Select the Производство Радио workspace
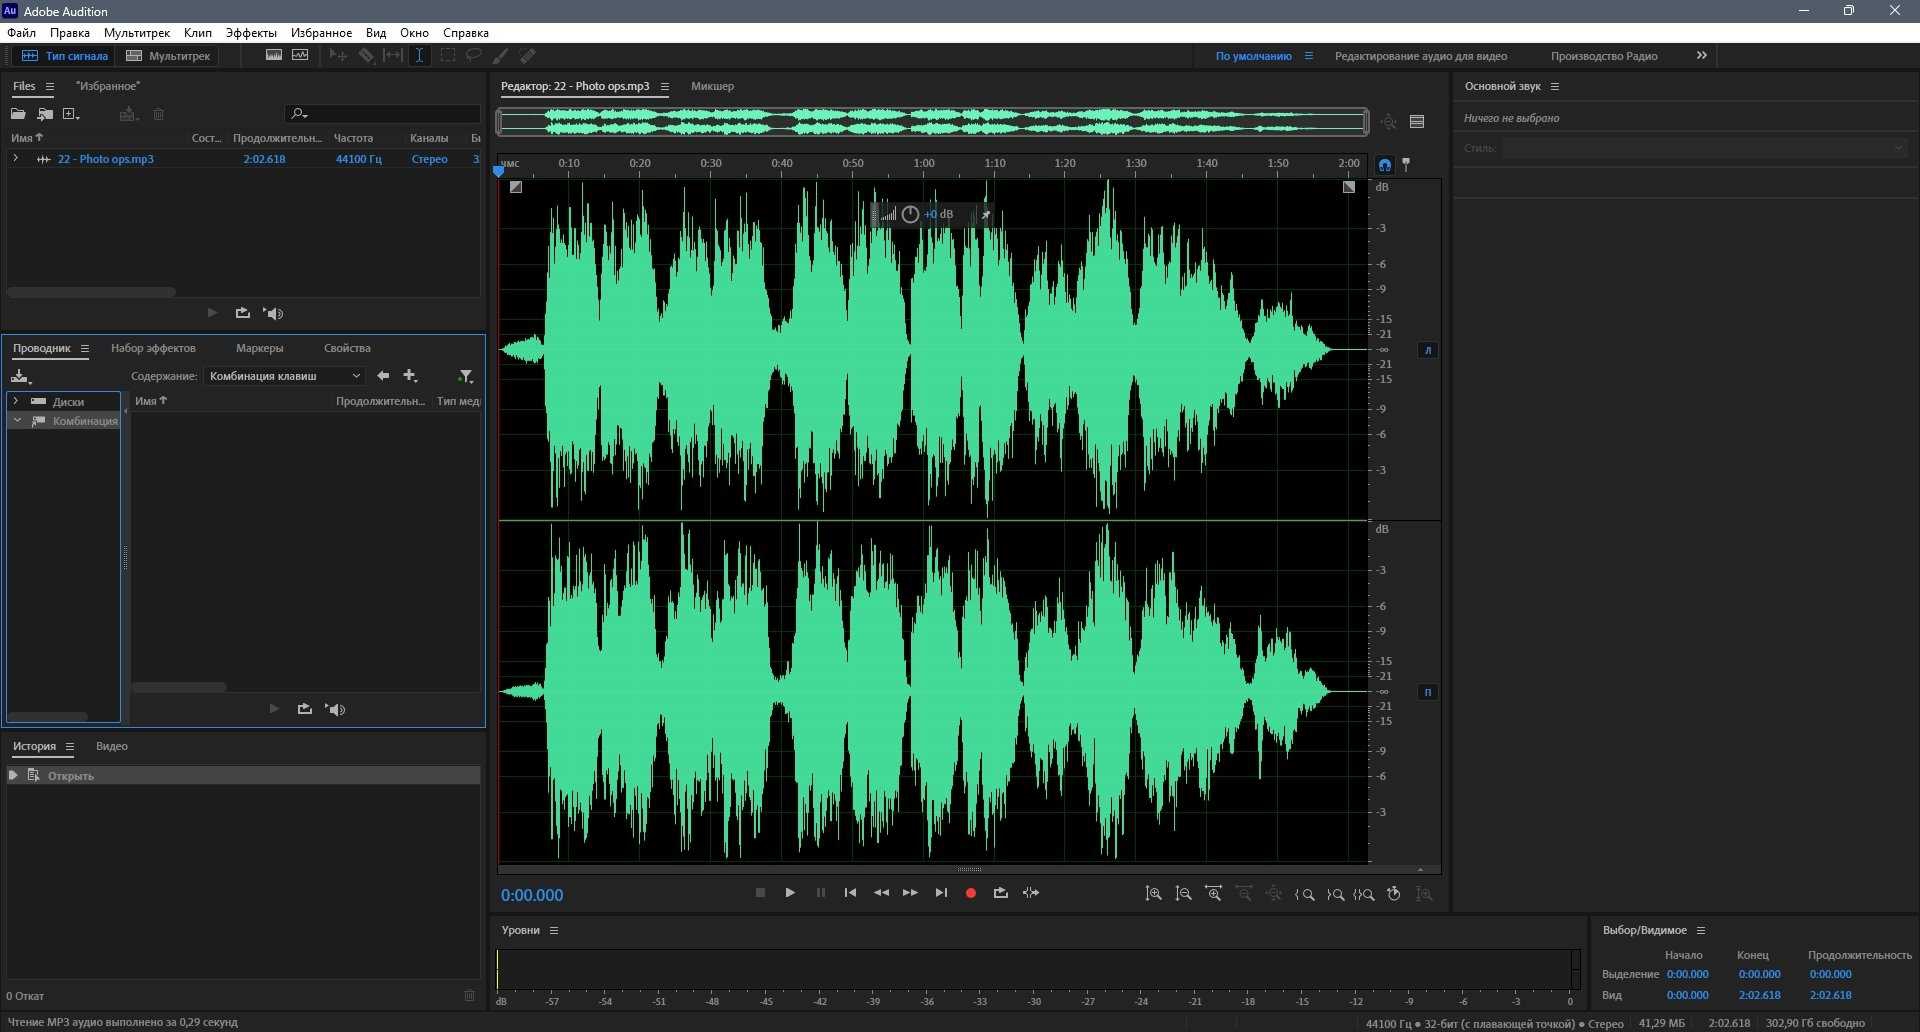Screen dimensions: 1920x1032 [1604, 56]
